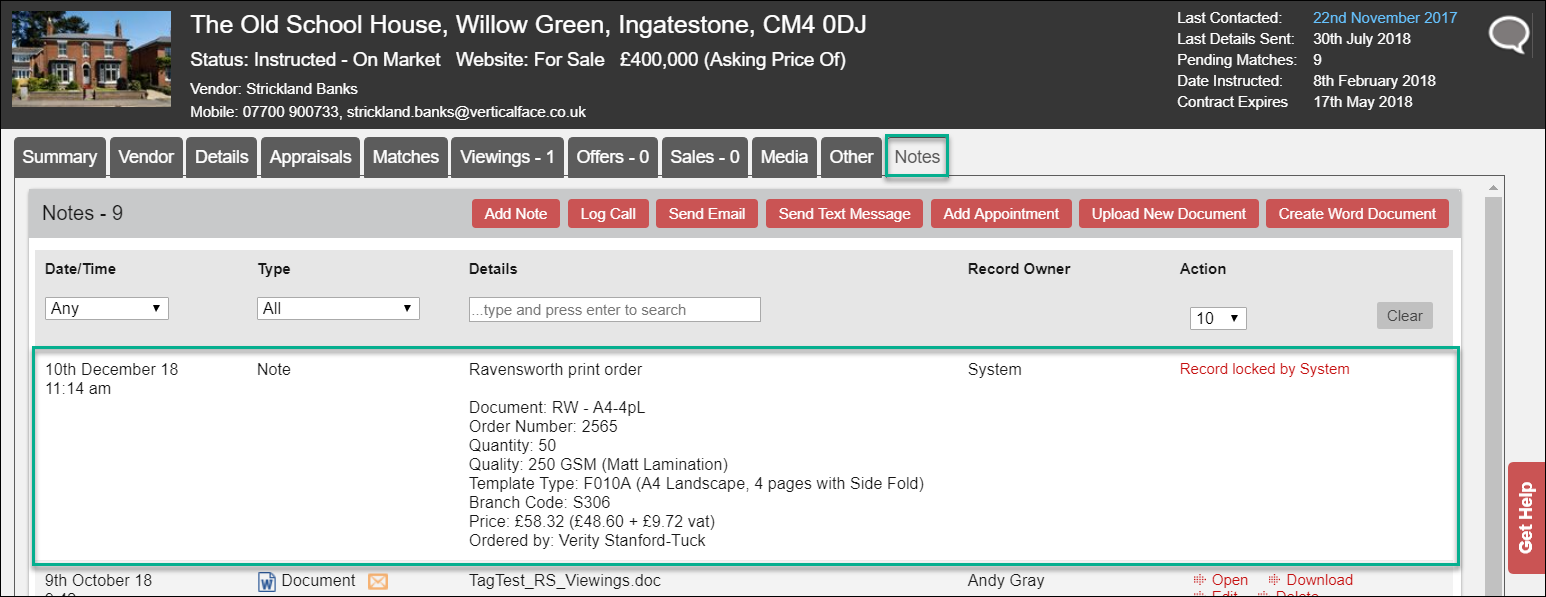Switch to the Media tab
The width and height of the screenshot is (1546, 597).
(785, 157)
